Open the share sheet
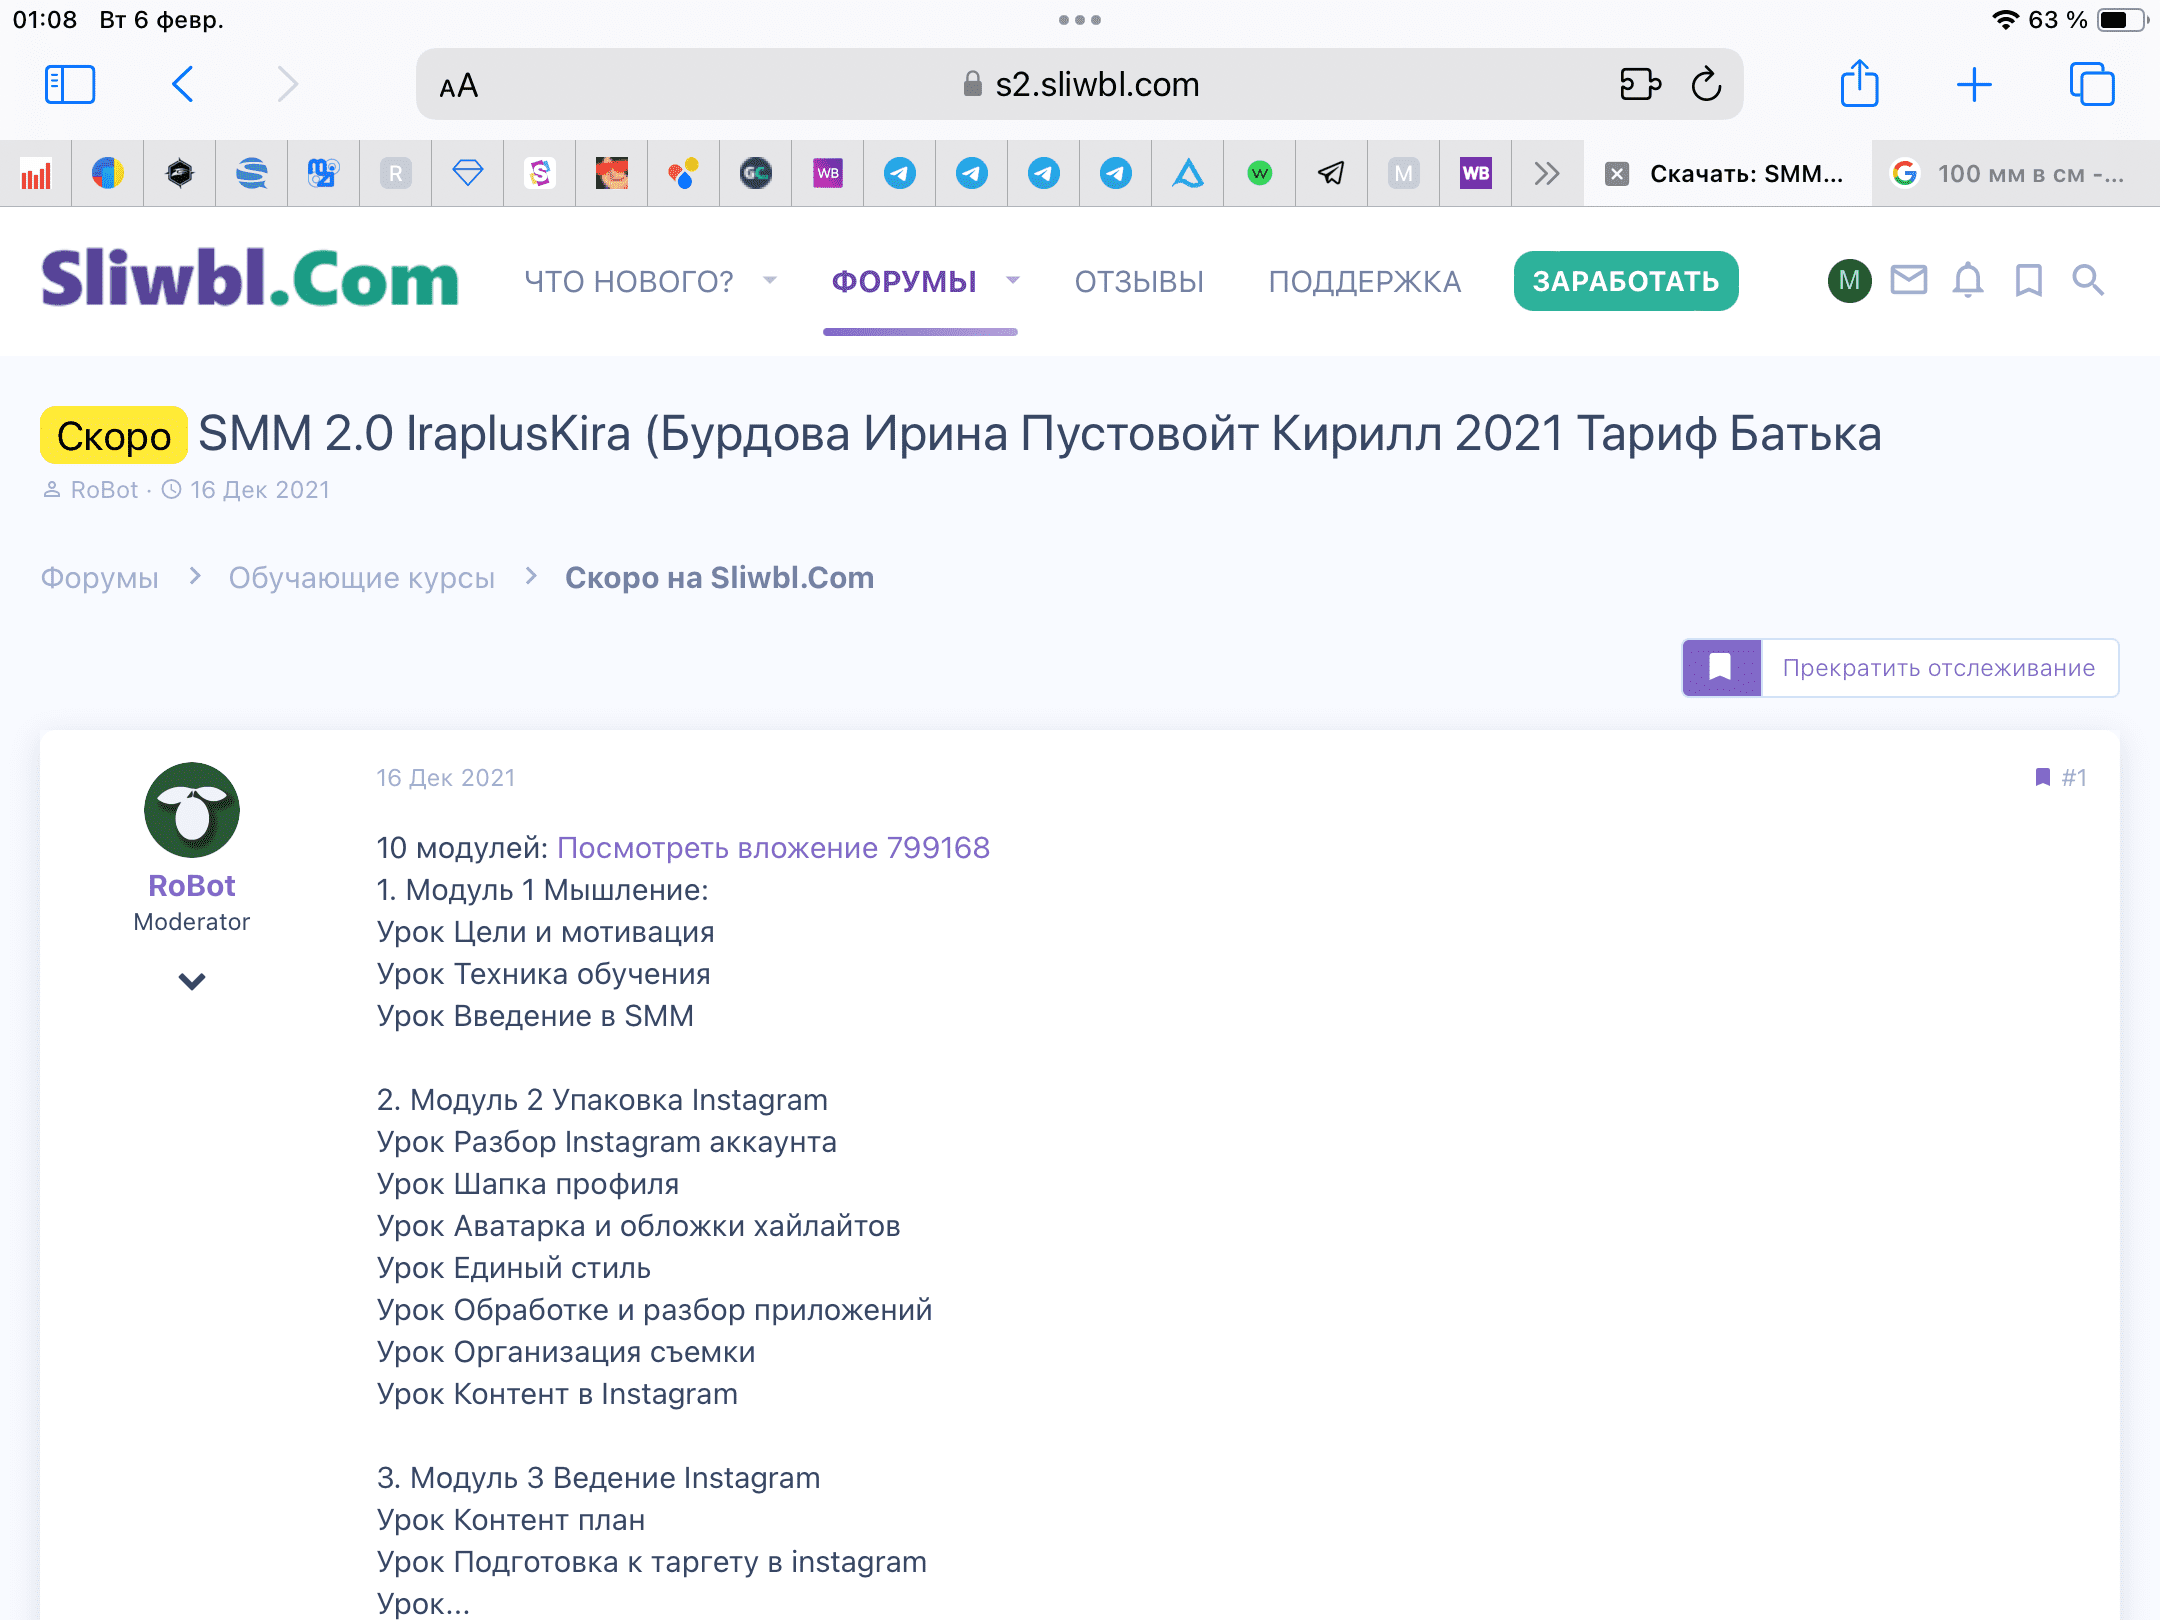 click(x=1859, y=83)
